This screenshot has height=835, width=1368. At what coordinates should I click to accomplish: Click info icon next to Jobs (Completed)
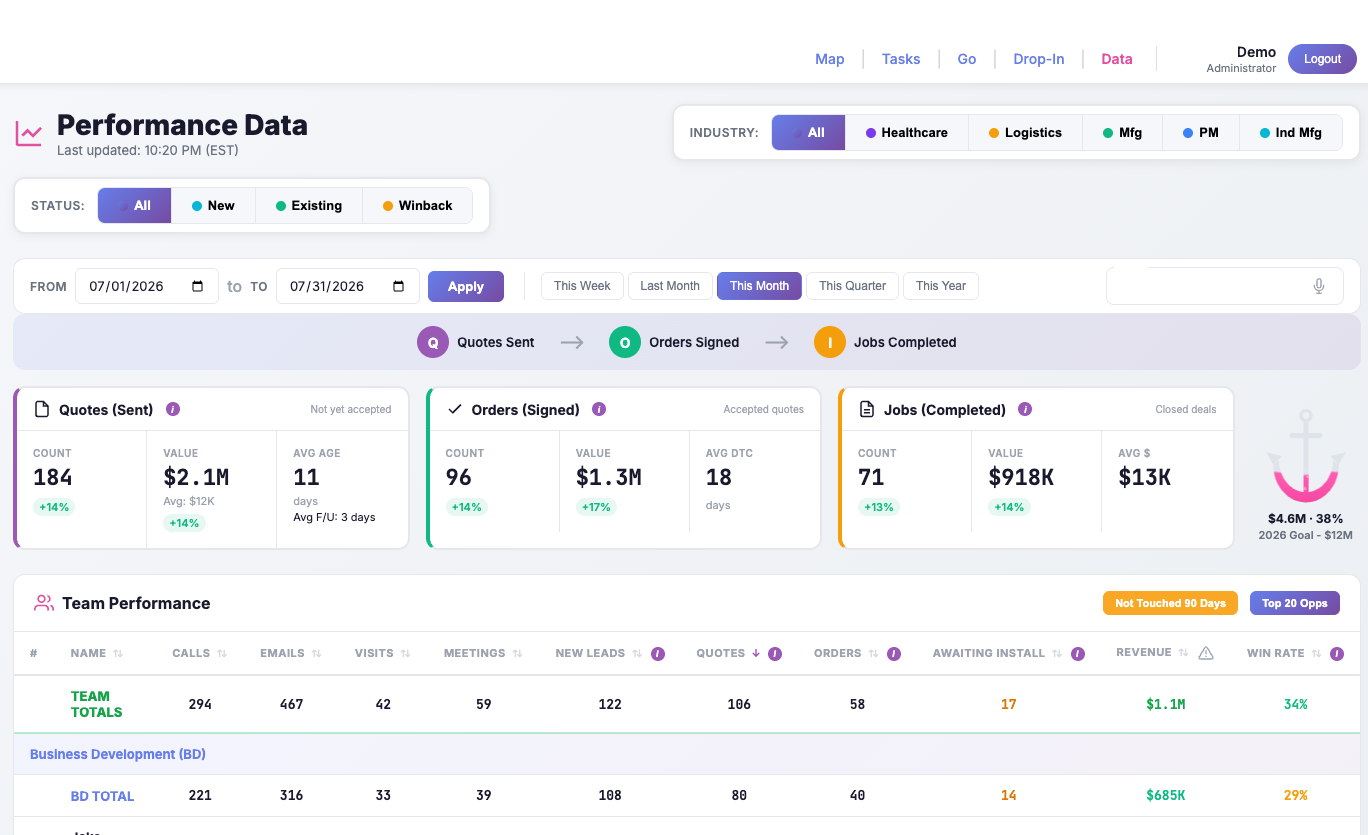(1025, 409)
